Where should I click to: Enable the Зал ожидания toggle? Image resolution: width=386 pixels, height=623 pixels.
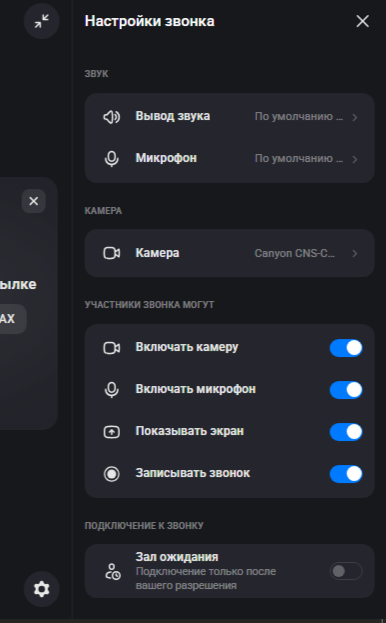(x=346, y=571)
